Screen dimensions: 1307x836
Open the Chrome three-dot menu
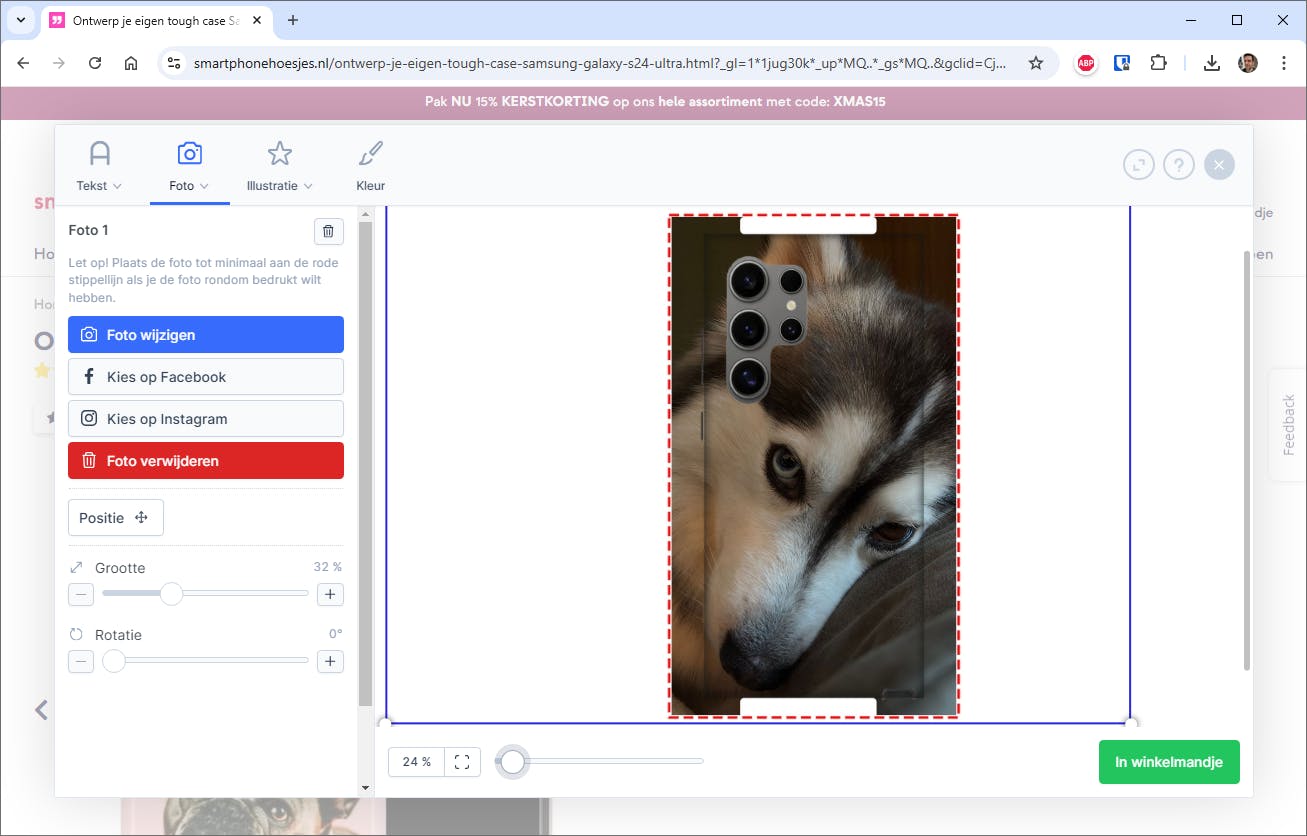pos(1284,63)
